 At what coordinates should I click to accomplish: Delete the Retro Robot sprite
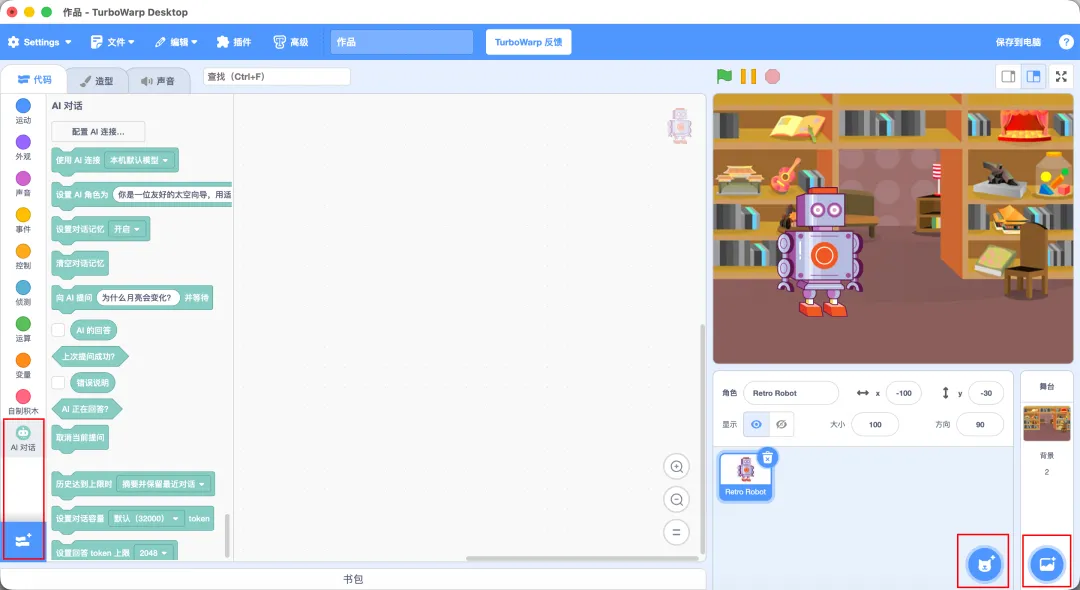[767, 458]
